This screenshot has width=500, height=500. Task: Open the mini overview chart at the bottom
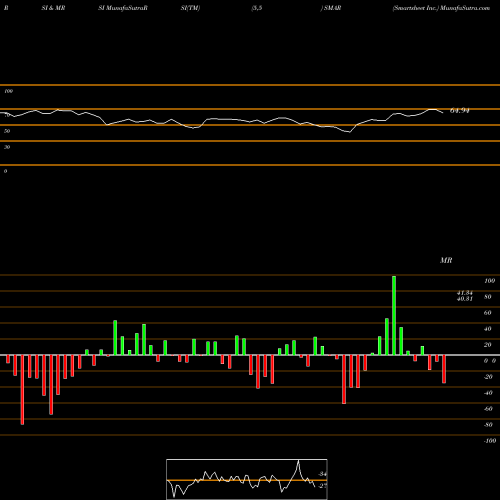coord(247,479)
